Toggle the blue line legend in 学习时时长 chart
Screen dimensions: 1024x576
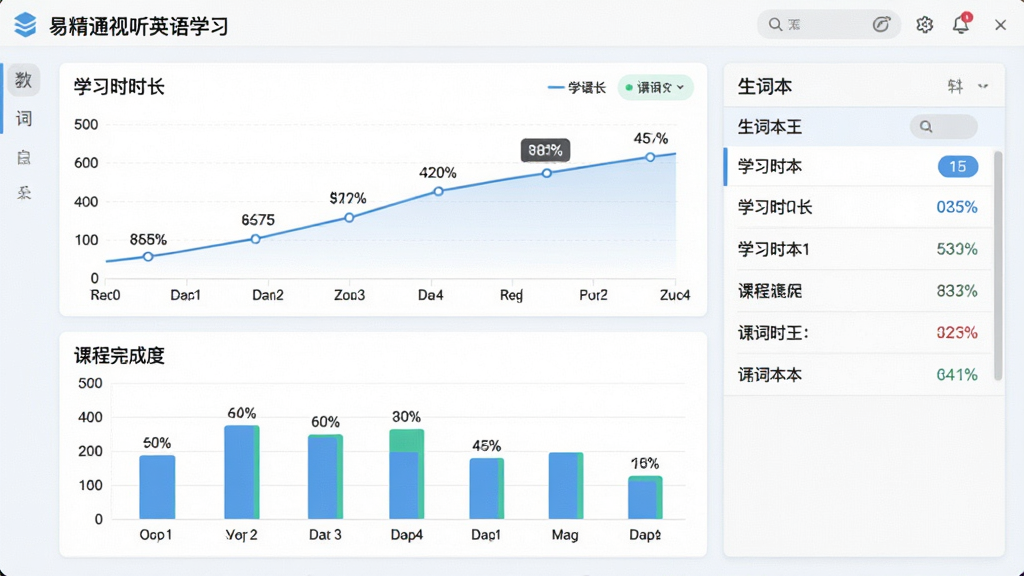pyautogui.click(x=577, y=88)
